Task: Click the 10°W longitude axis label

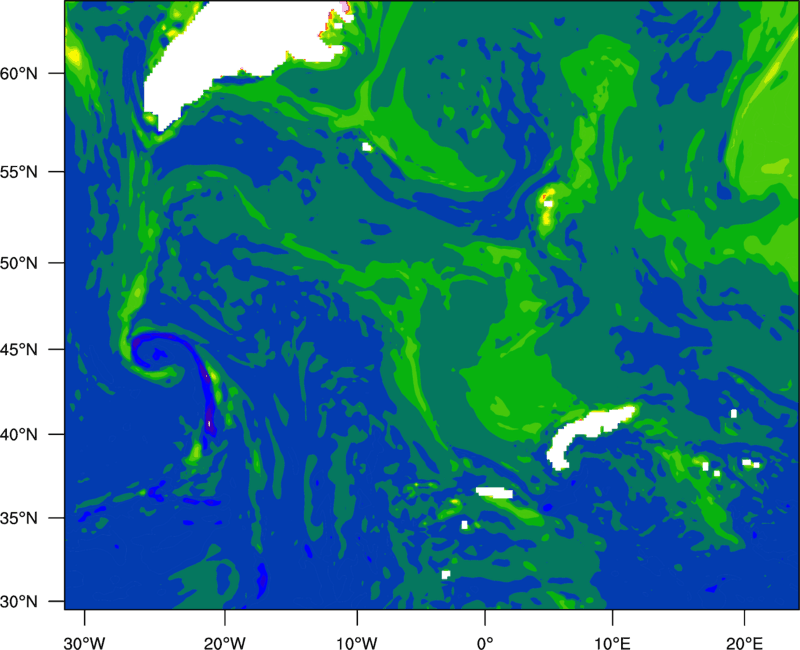Action: (357, 643)
